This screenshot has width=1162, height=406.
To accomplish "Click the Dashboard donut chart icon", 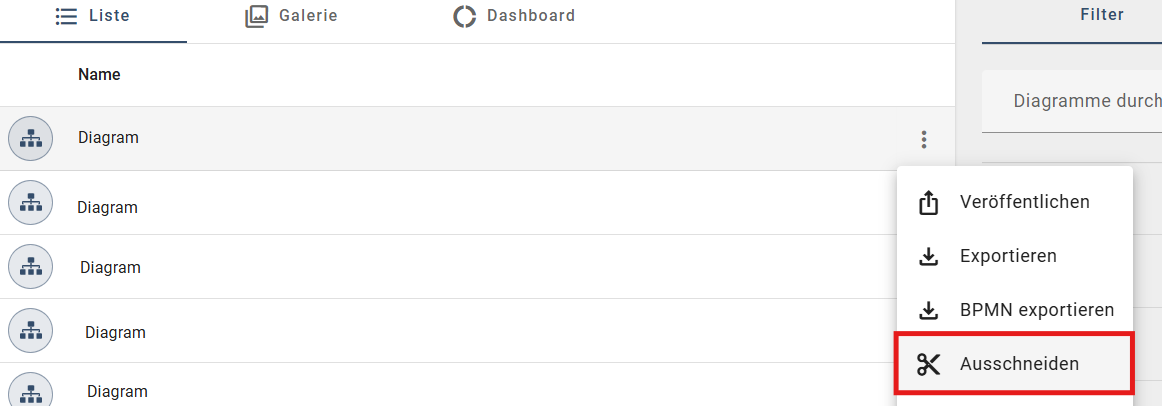I will tap(464, 16).
